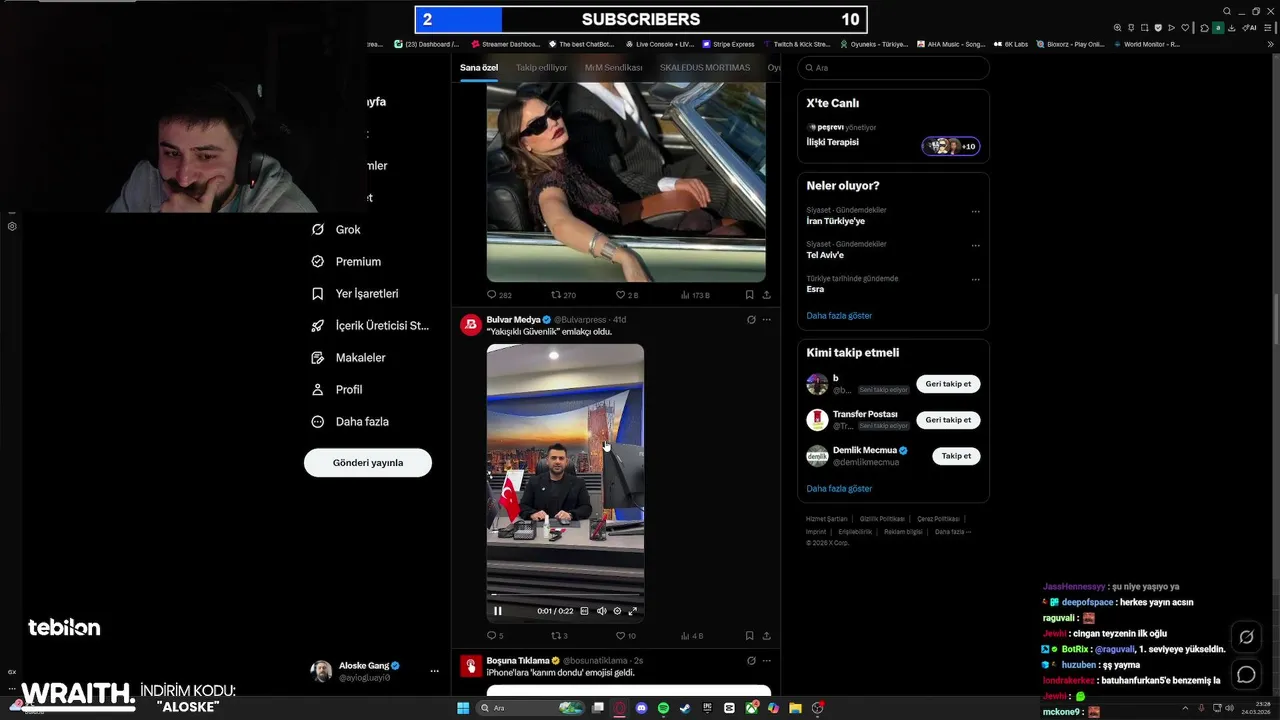
Task: Click the Gönderi yayınla button
Action: (368, 463)
